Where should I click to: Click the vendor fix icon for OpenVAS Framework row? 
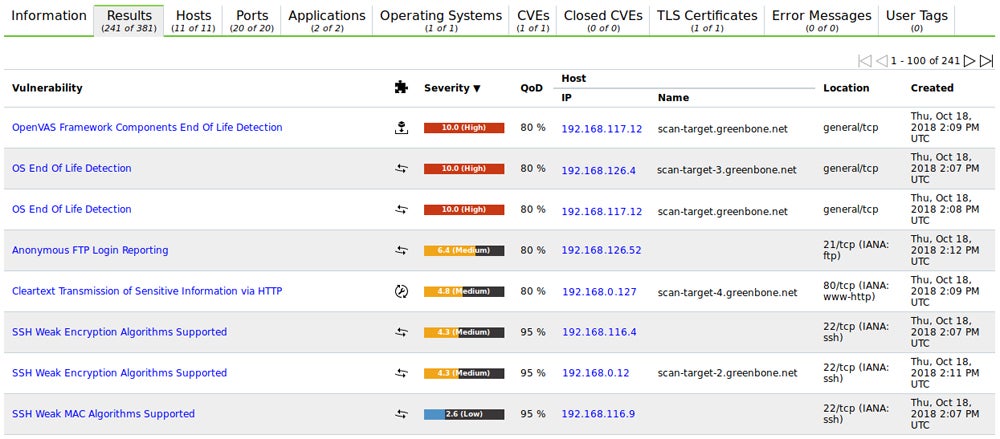tap(401, 128)
